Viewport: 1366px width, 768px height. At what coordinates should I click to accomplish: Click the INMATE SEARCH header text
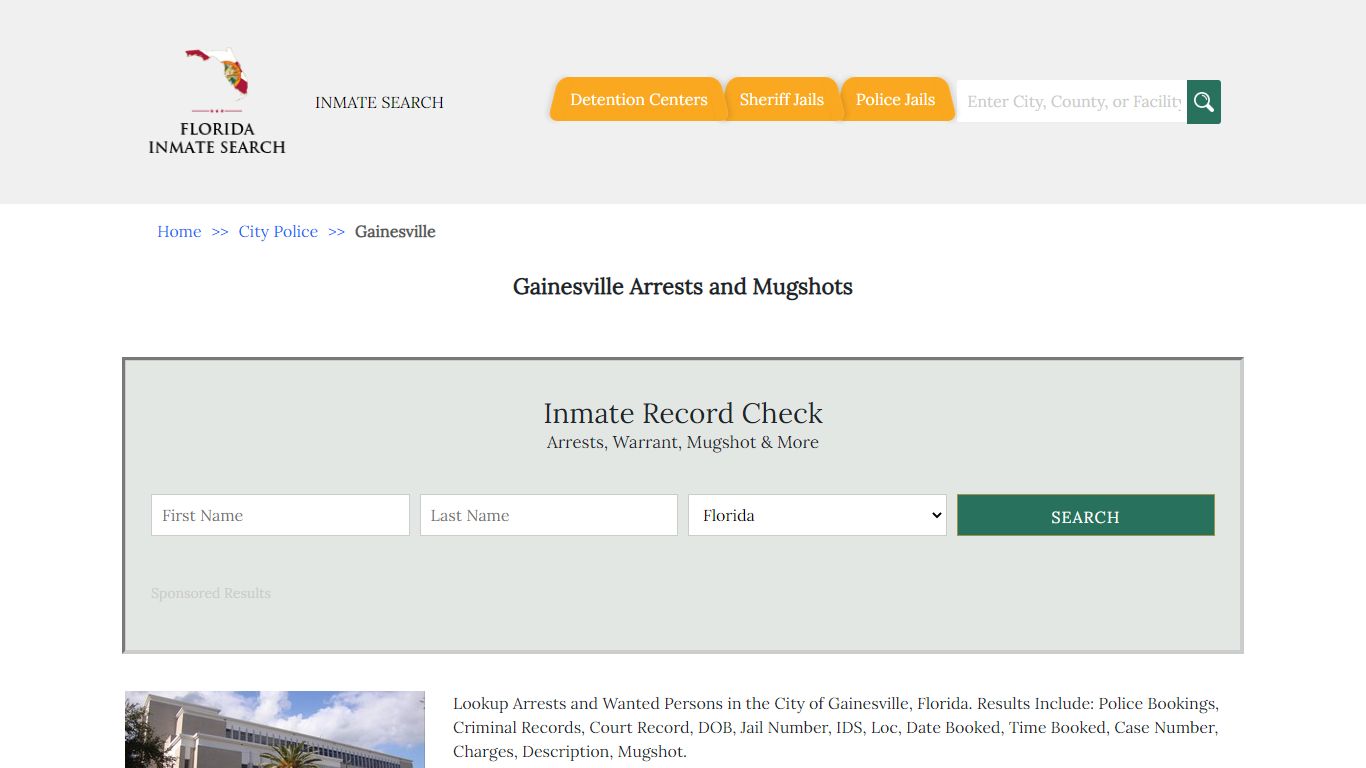click(379, 102)
